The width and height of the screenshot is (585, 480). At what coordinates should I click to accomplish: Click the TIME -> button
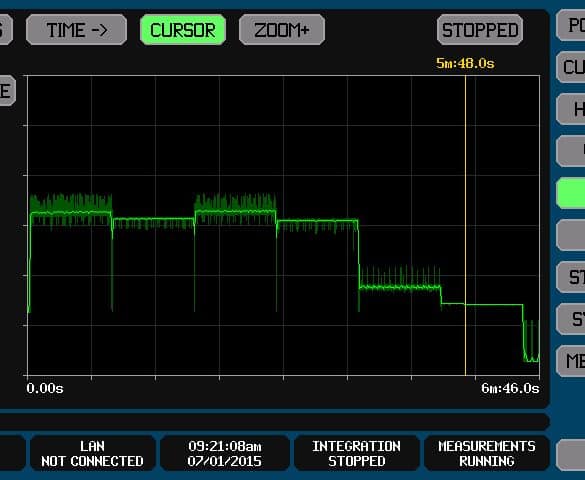tap(76, 30)
